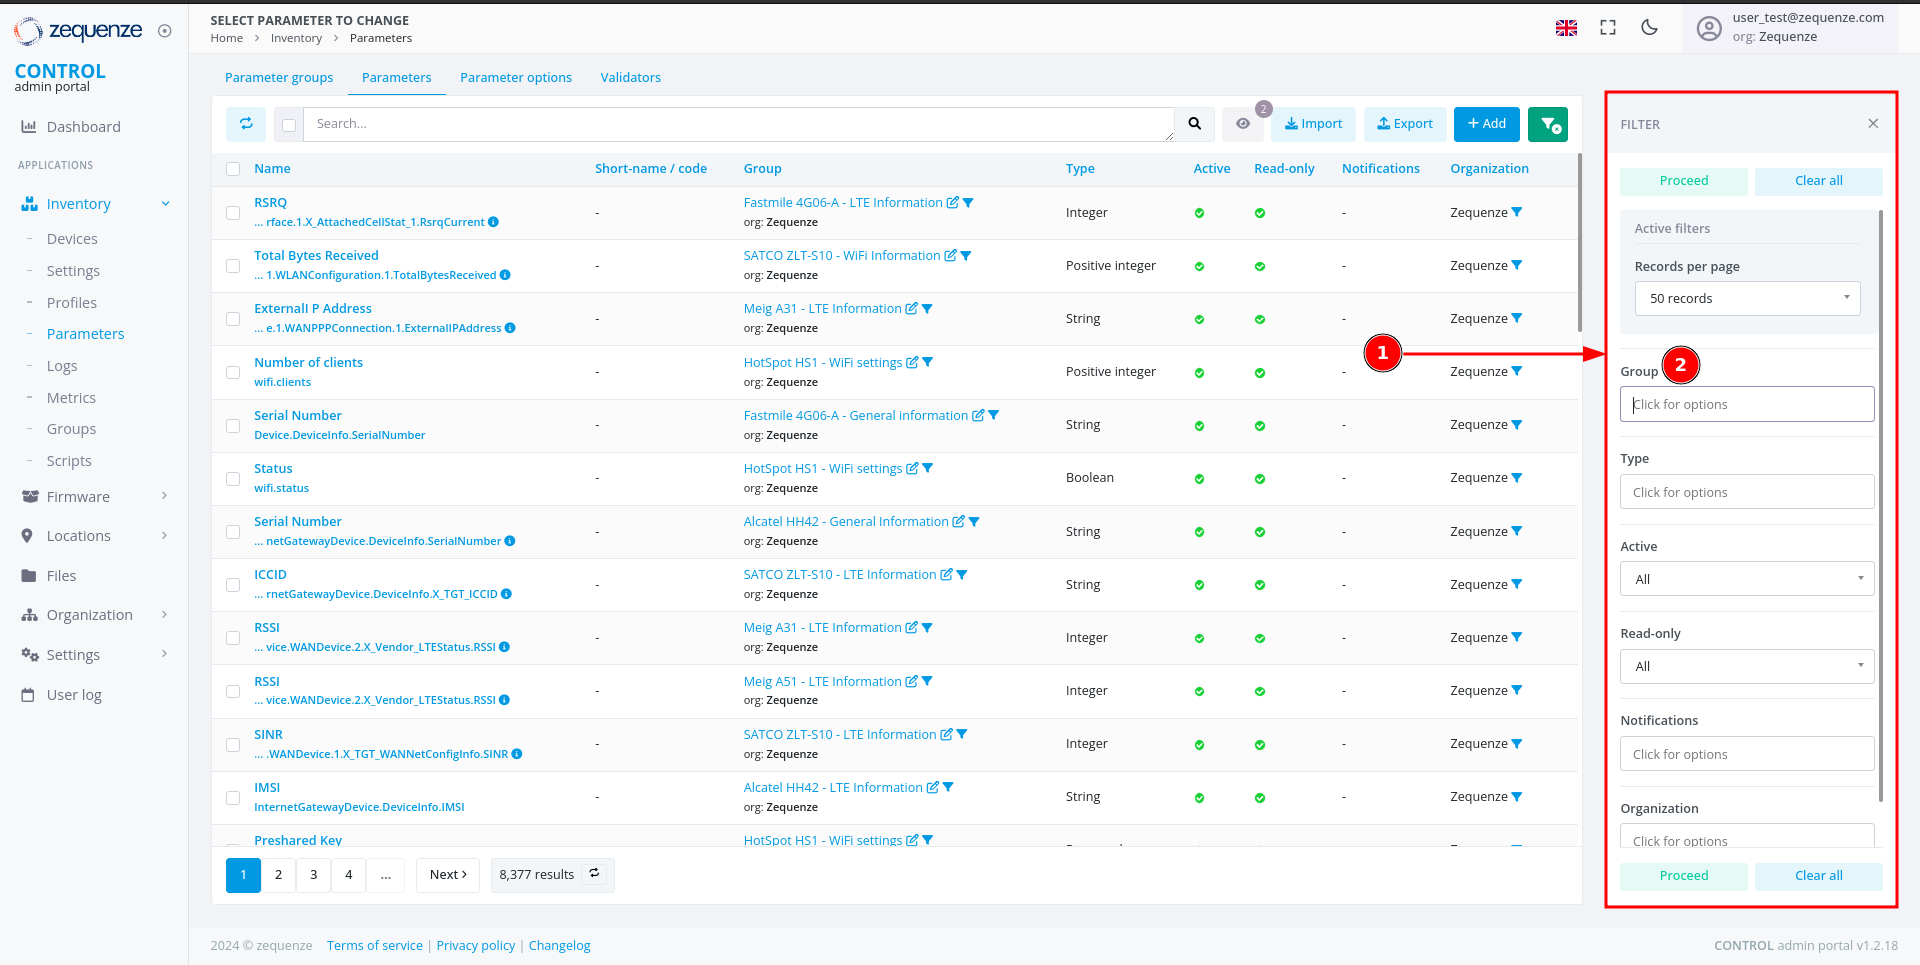Click the Add parameter button
This screenshot has height=965, width=1920.
[x=1486, y=124]
